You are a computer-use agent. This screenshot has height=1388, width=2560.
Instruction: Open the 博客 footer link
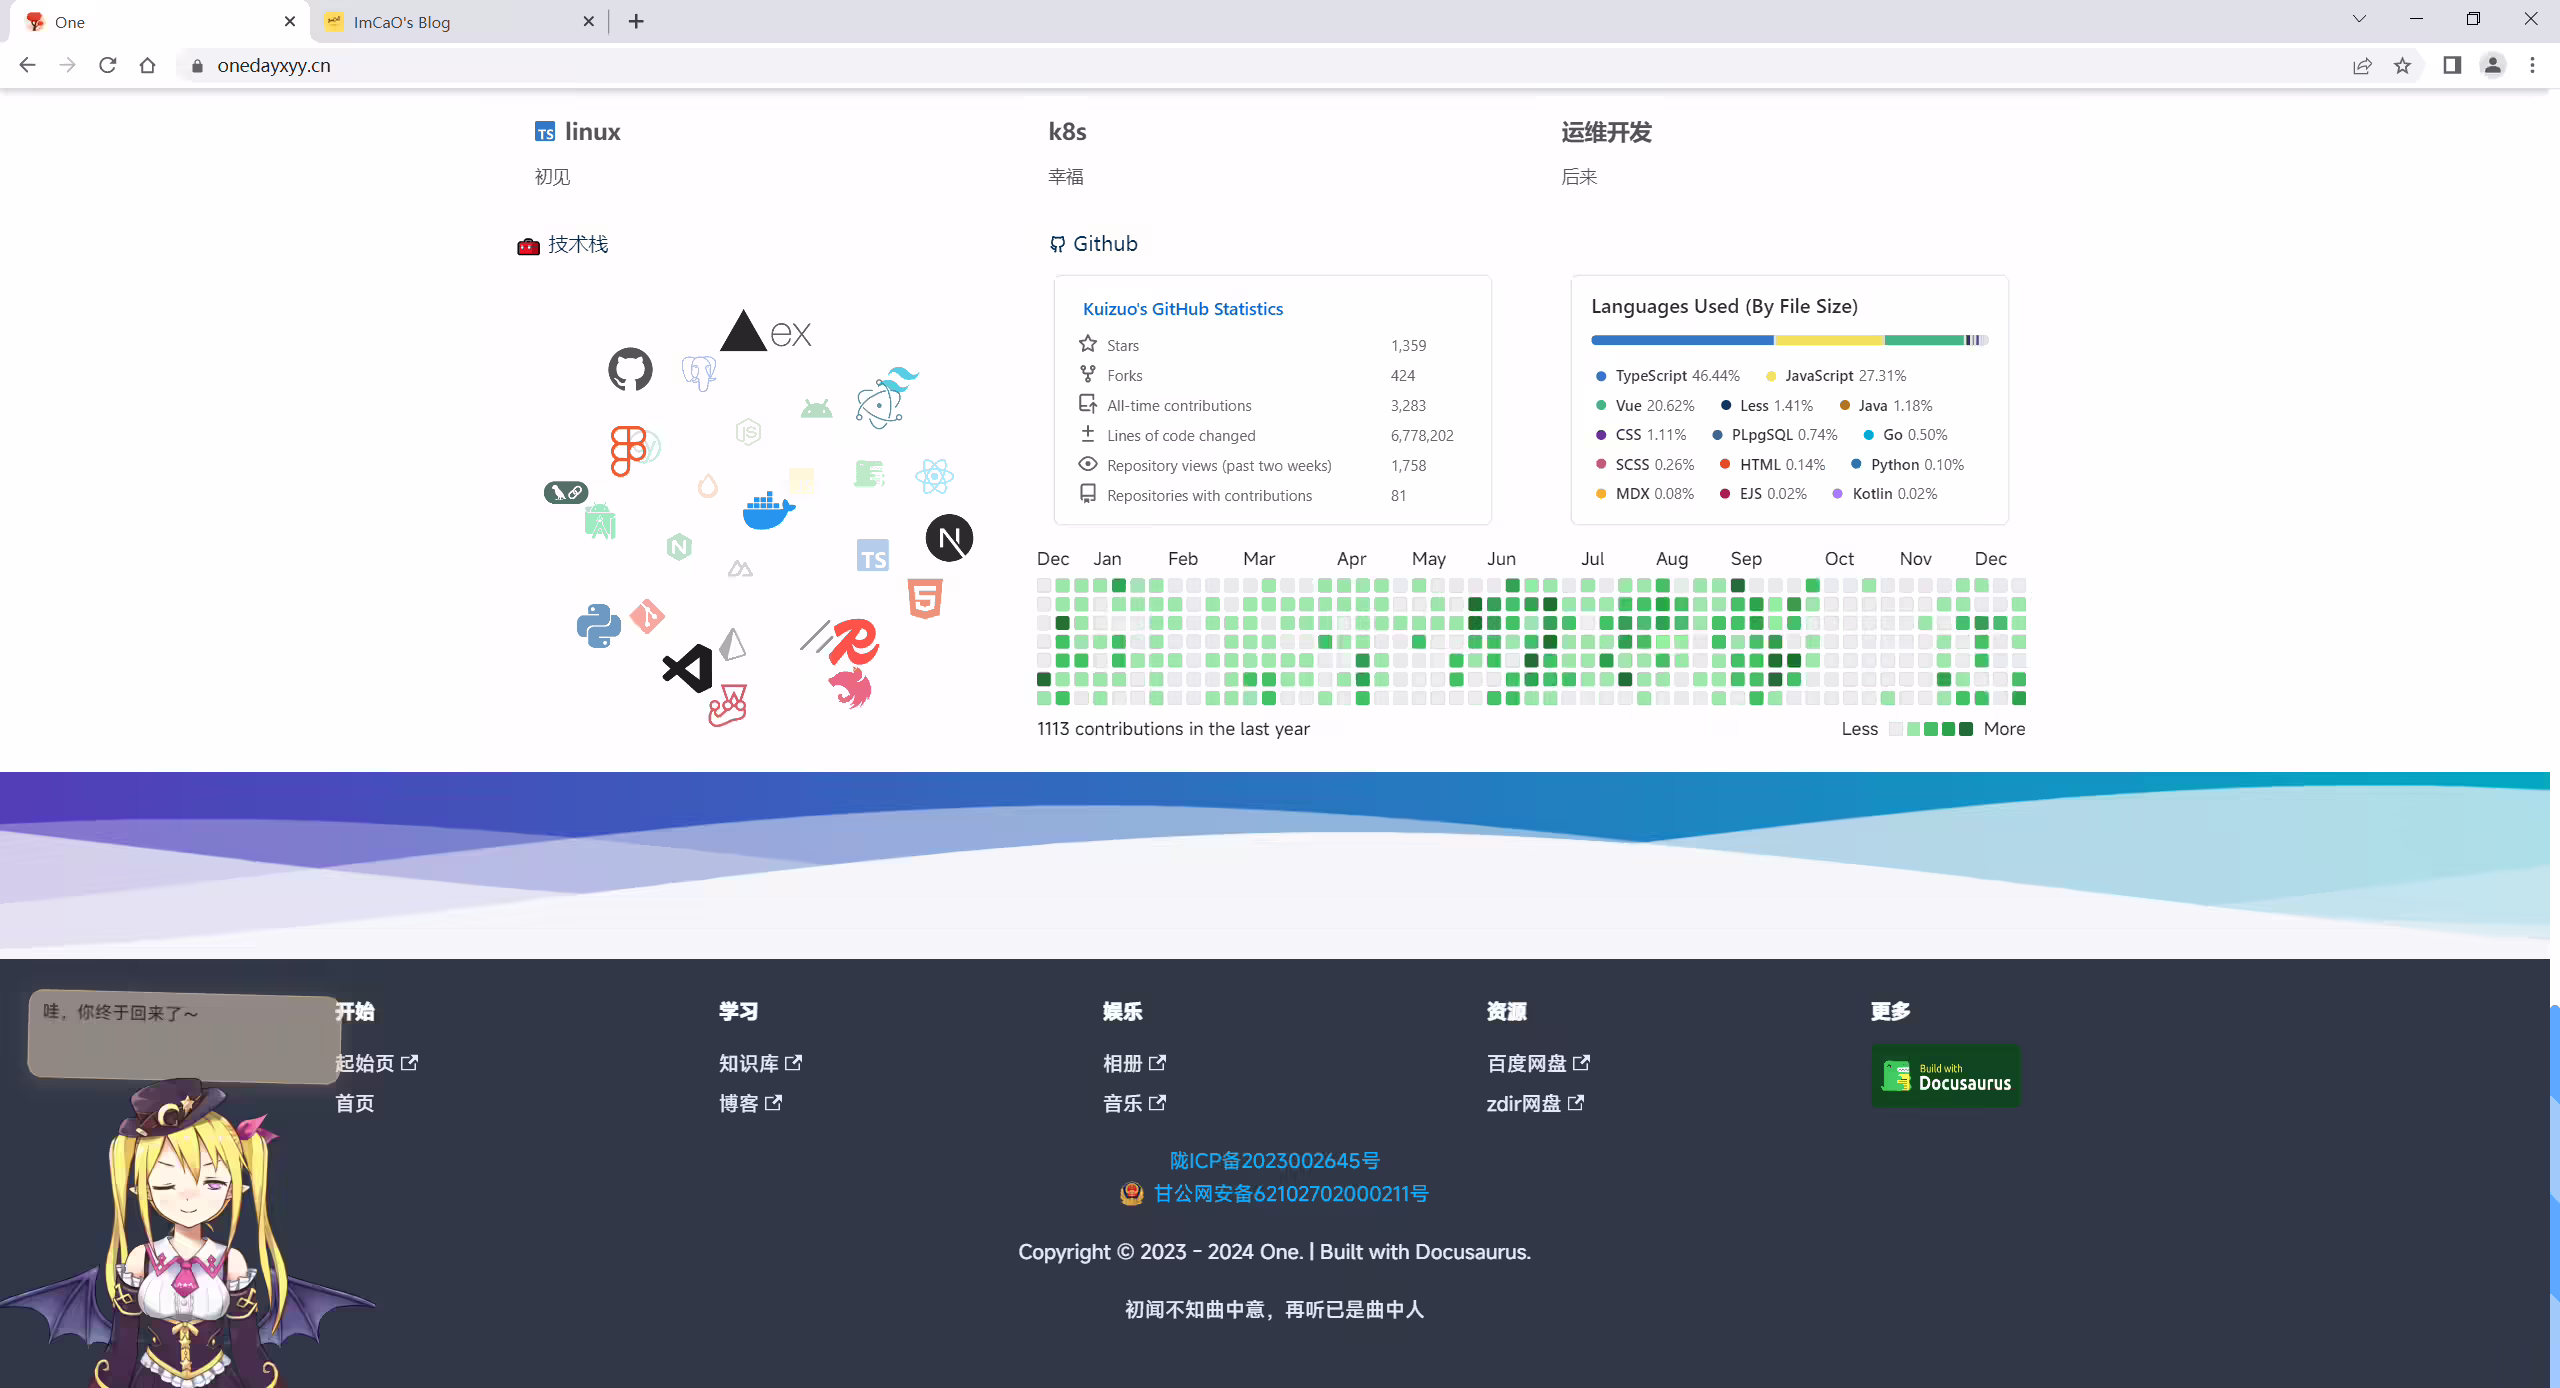750,1103
